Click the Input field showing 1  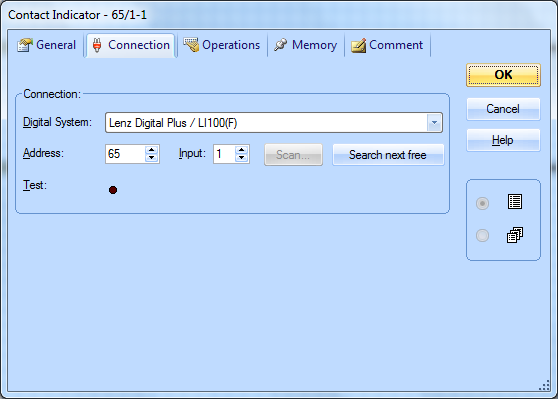tap(224, 154)
